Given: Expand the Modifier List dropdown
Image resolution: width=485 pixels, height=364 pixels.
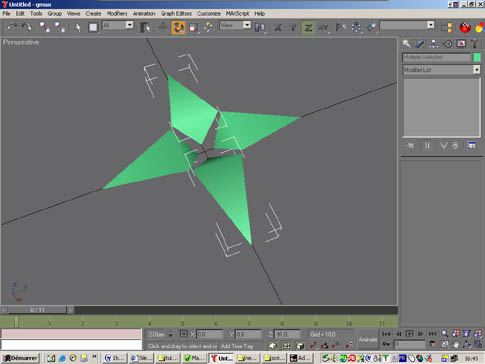Looking at the screenshot, I should pos(477,70).
